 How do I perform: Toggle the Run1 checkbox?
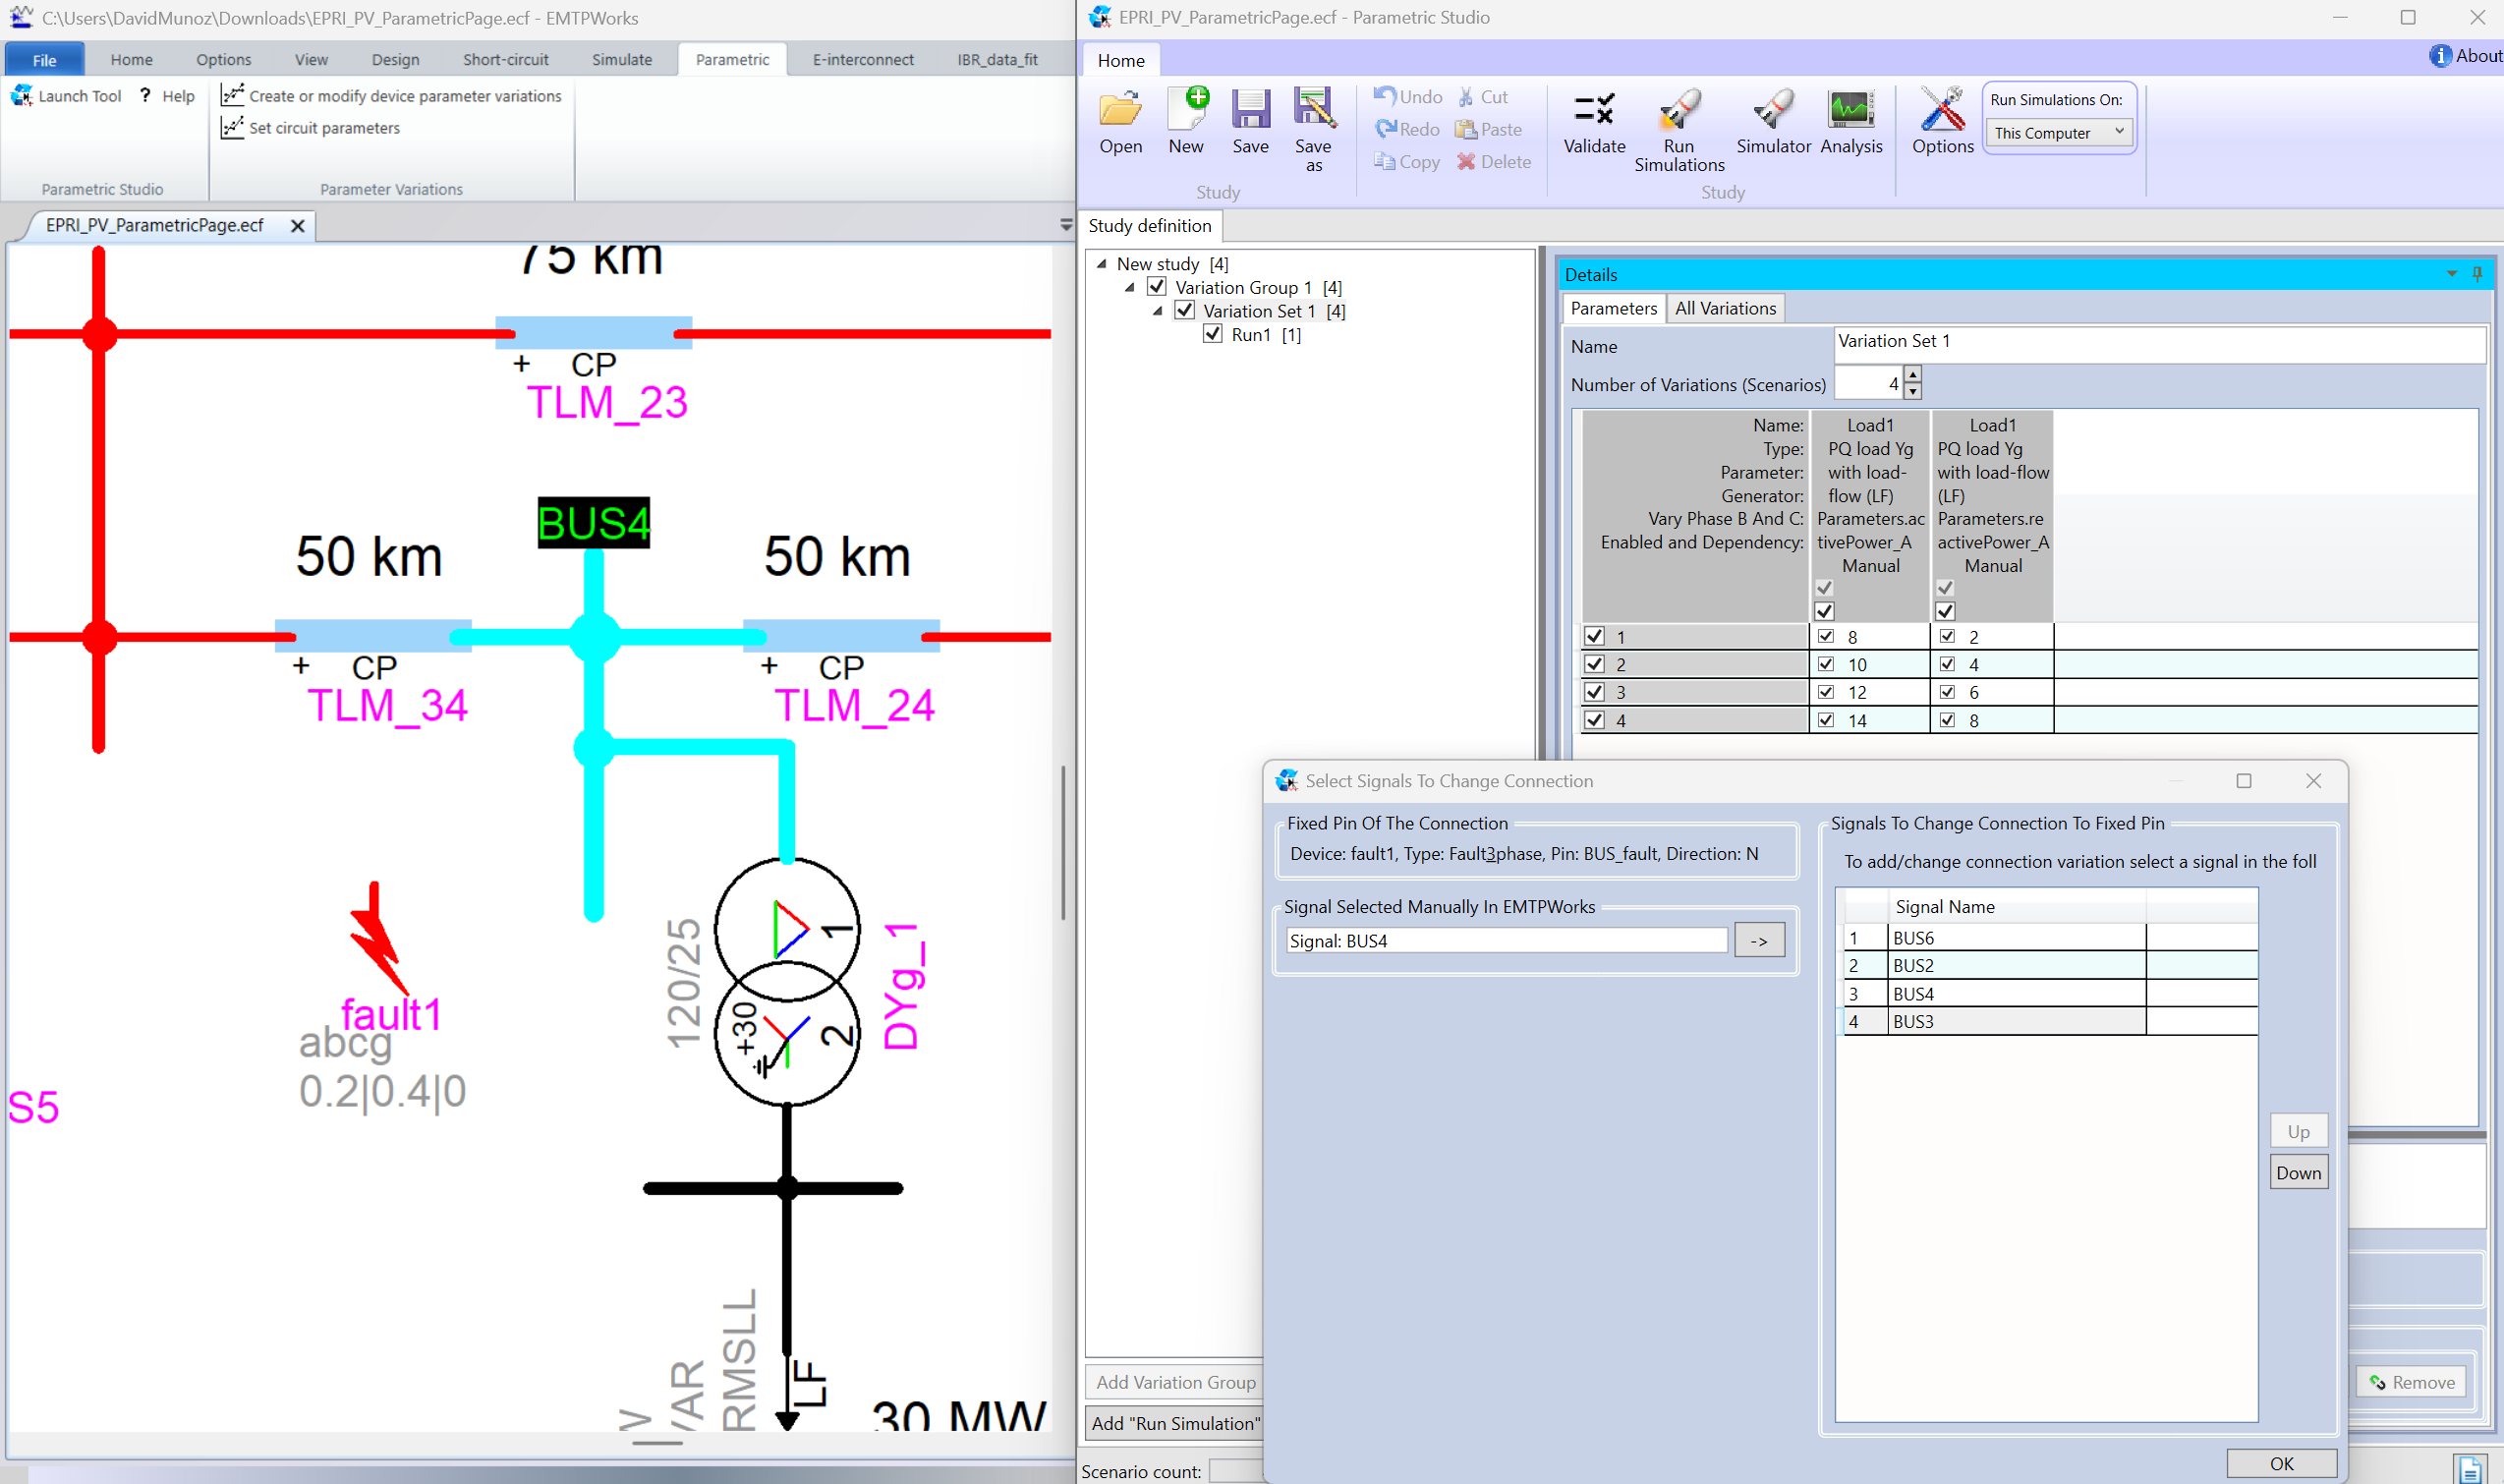pos(1213,334)
